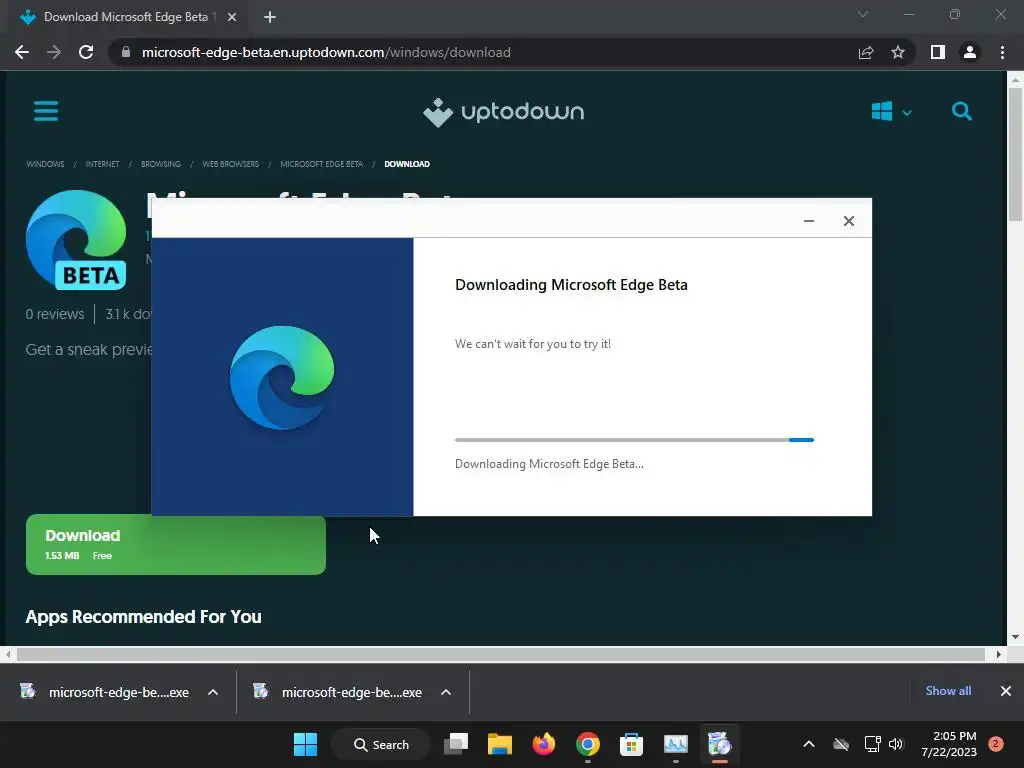Open the Chrome three-dot menu
The height and width of the screenshot is (768, 1024).
tap(1002, 52)
